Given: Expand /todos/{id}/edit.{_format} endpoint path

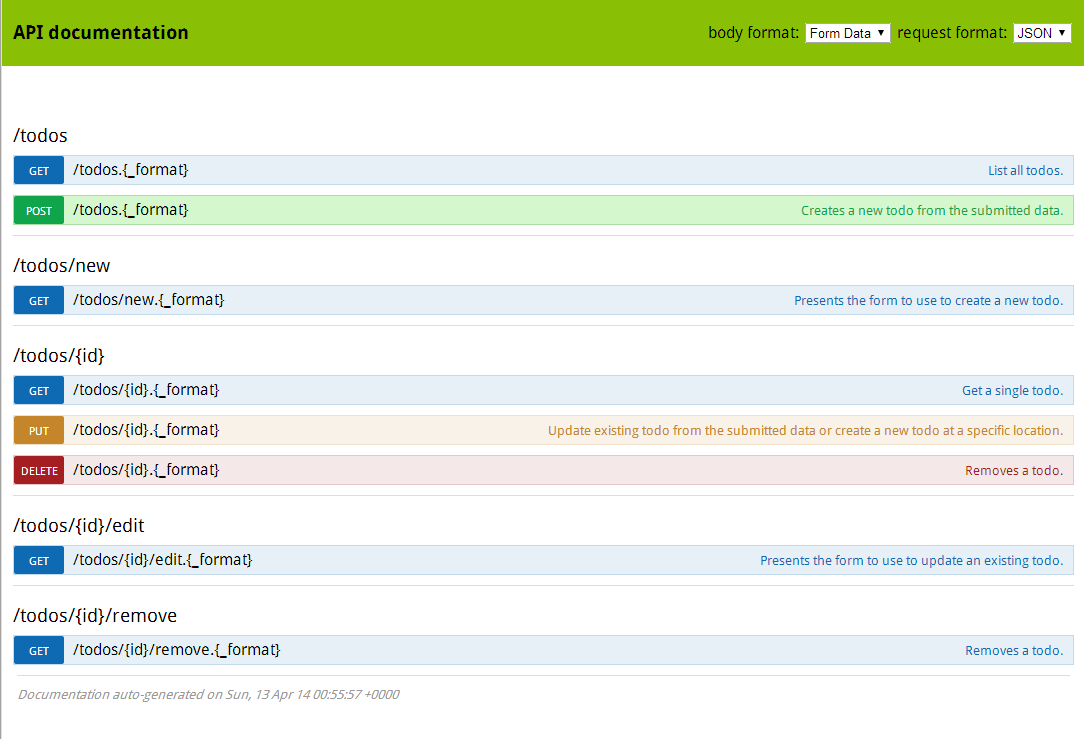Looking at the screenshot, I should click(x=162, y=560).
